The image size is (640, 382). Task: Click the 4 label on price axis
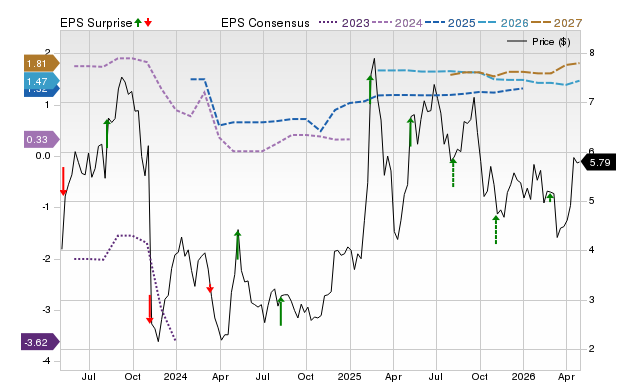592,250
